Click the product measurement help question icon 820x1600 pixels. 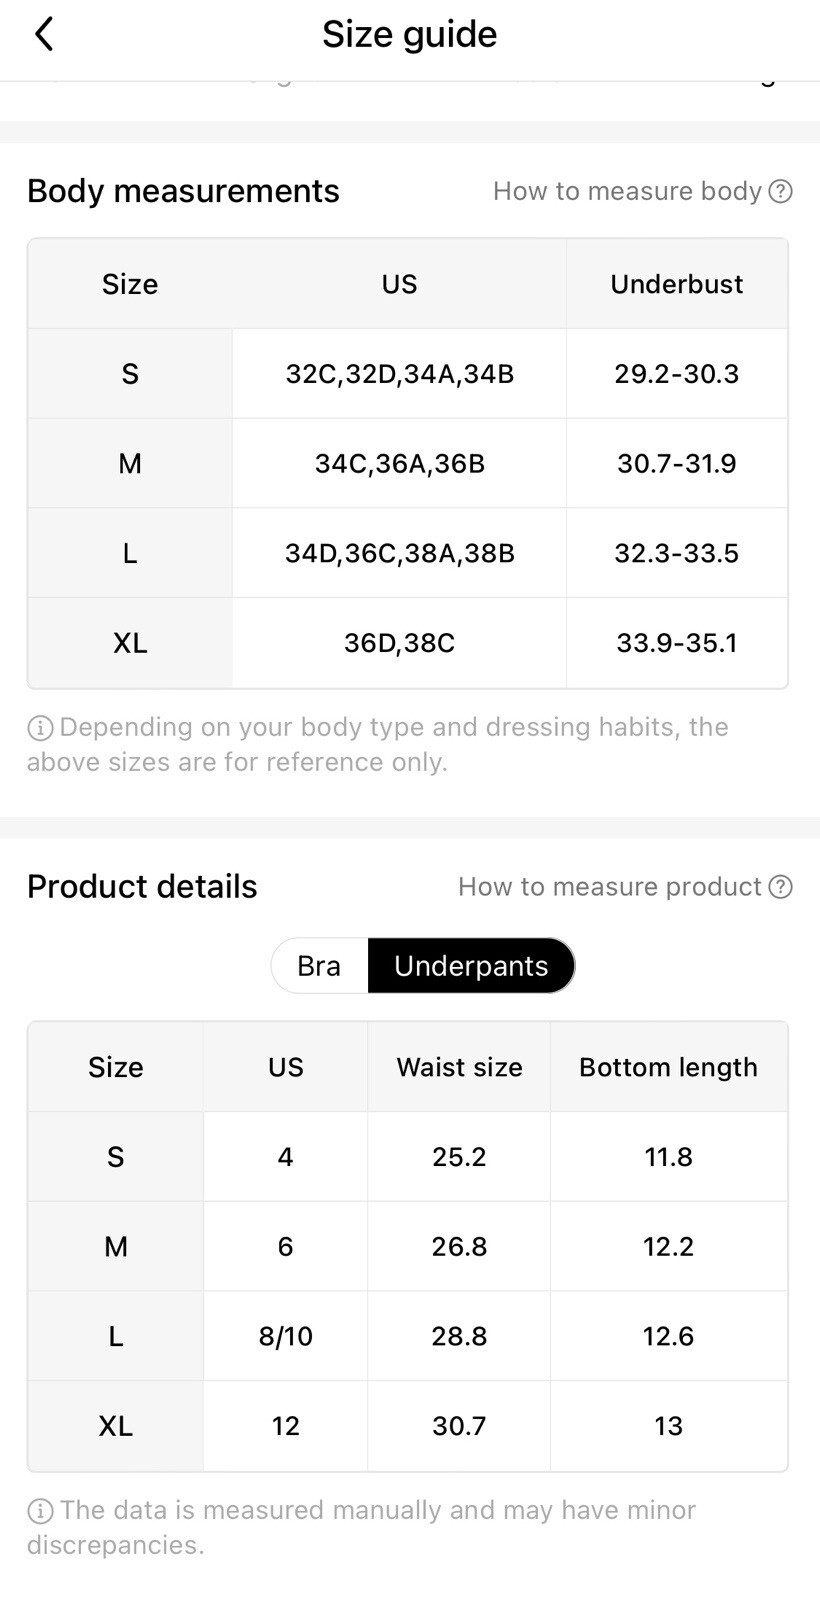click(x=780, y=887)
